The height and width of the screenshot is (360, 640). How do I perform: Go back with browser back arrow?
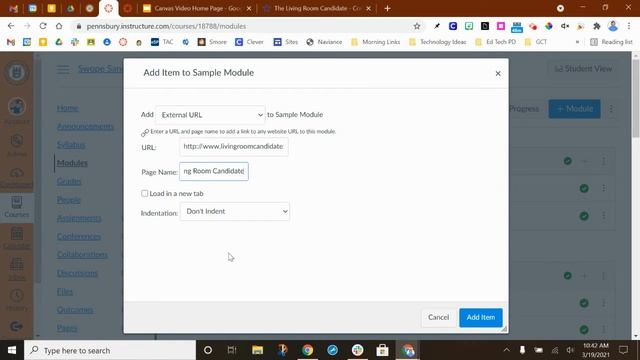(x=11, y=26)
